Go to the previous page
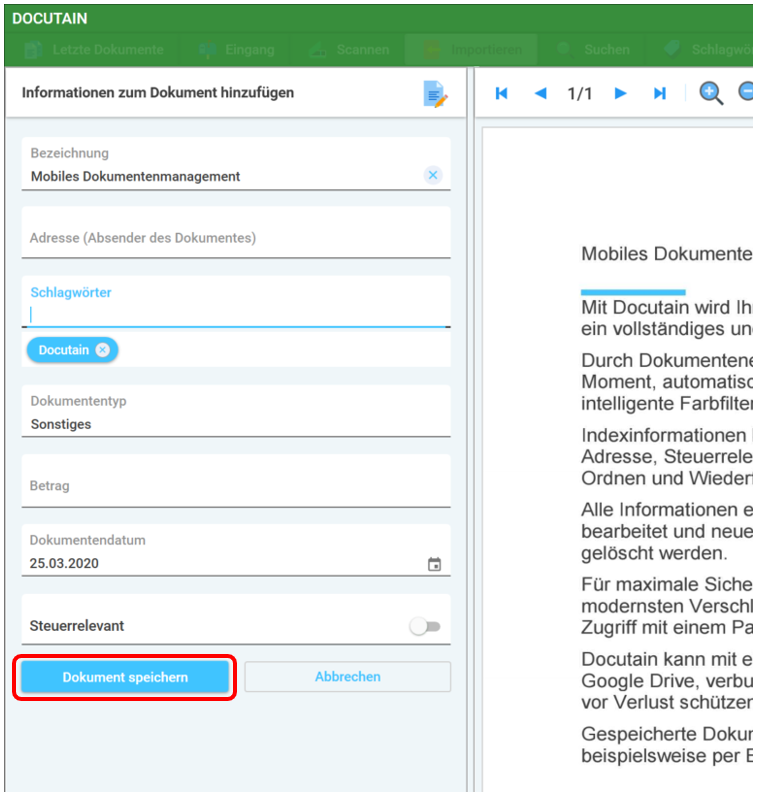The height and width of the screenshot is (799, 758). pyautogui.click(x=540, y=93)
